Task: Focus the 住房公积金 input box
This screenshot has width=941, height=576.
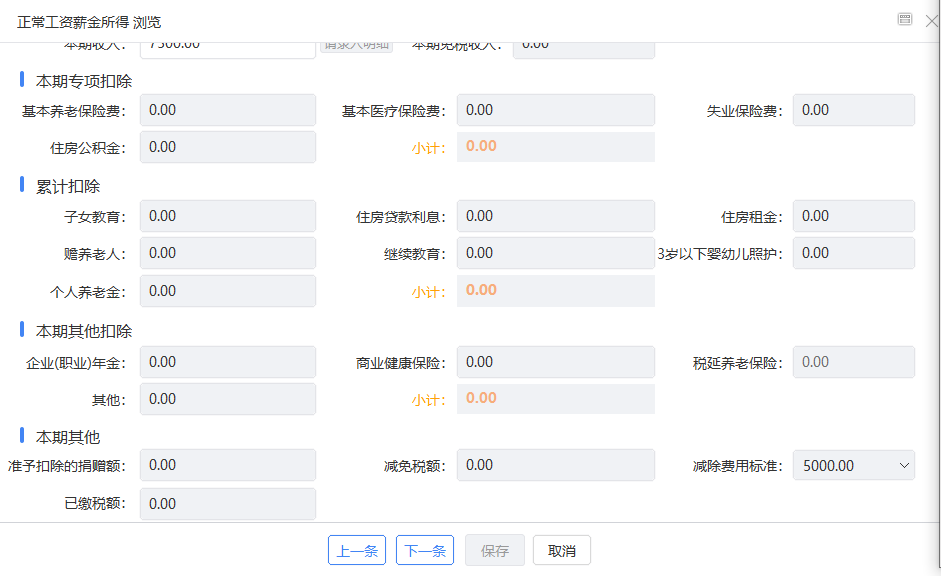Action: point(228,147)
